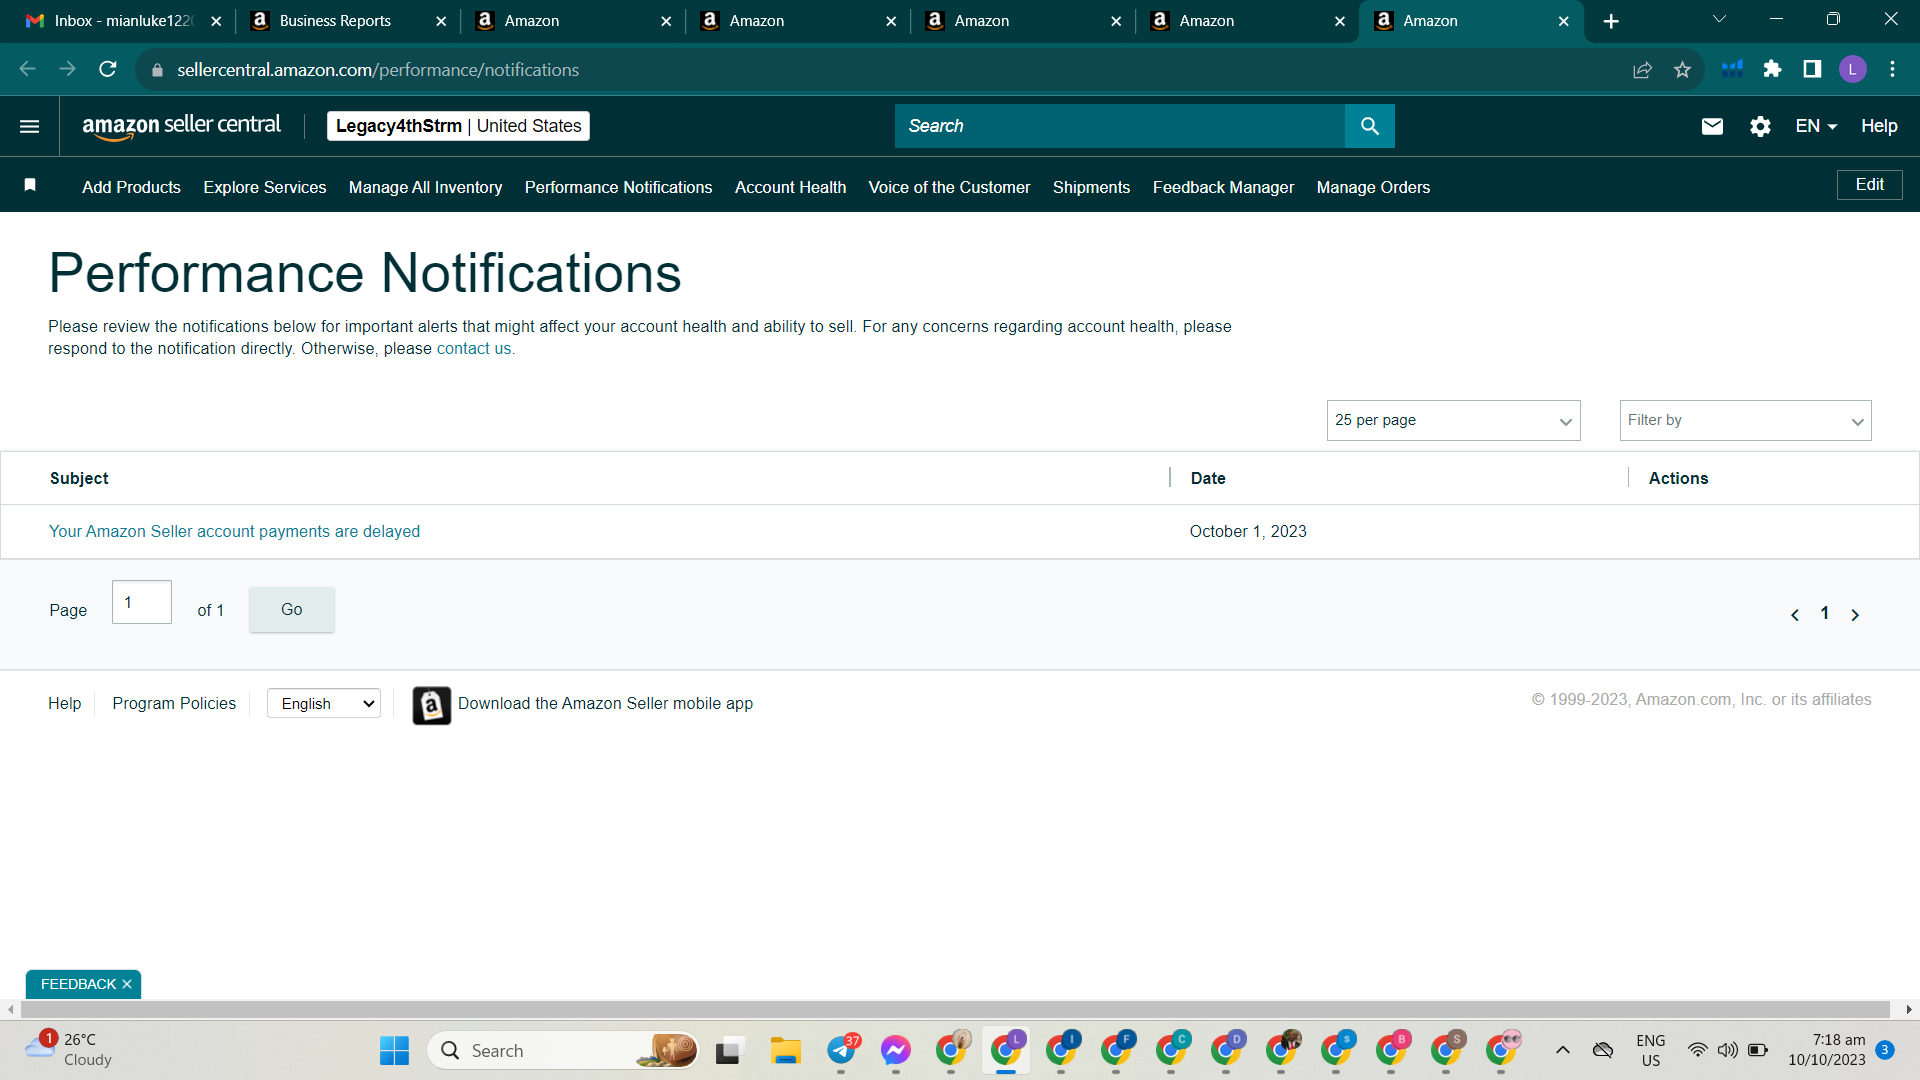Close the FEEDBACK tab widget

127,984
